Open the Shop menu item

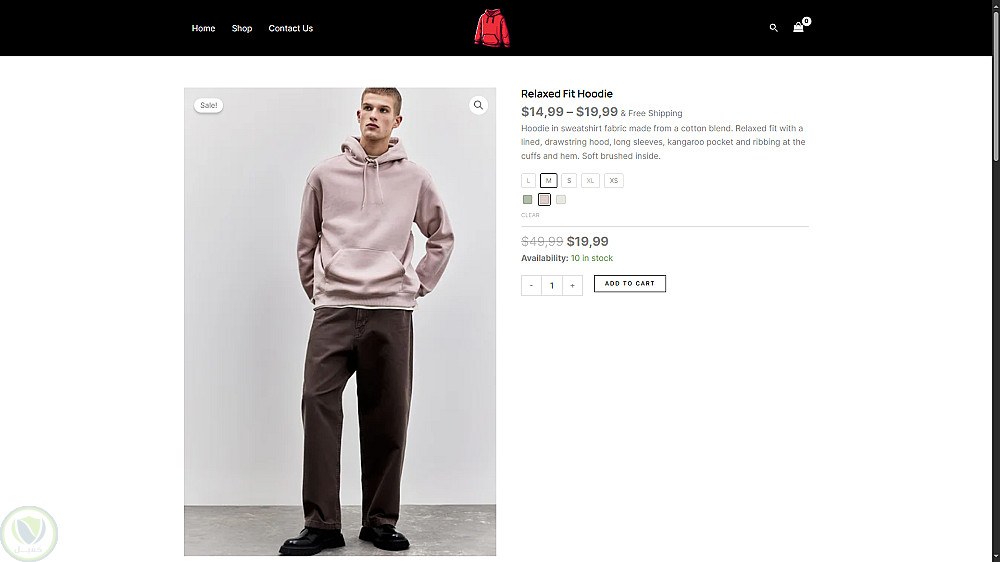point(242,28)
